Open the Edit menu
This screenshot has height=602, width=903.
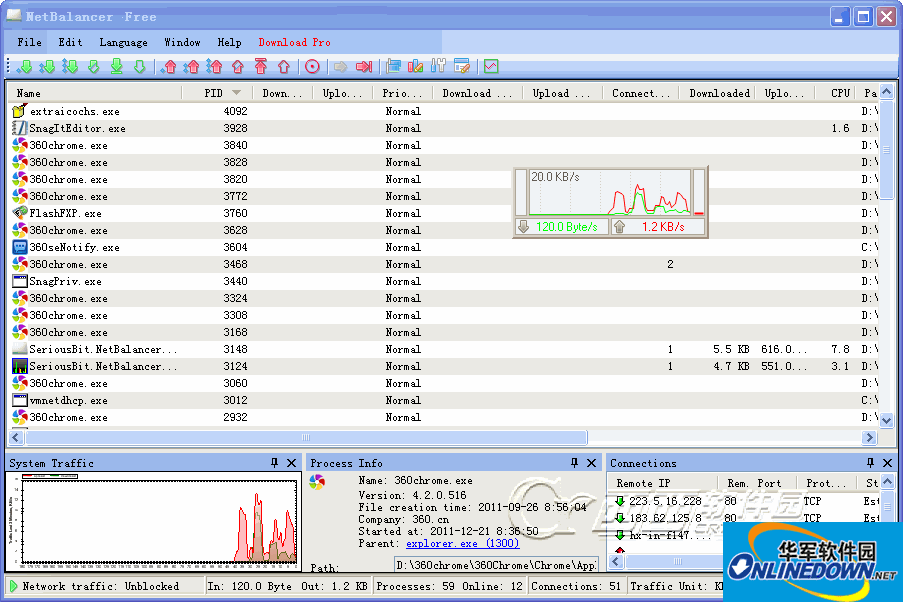(70, 42)
